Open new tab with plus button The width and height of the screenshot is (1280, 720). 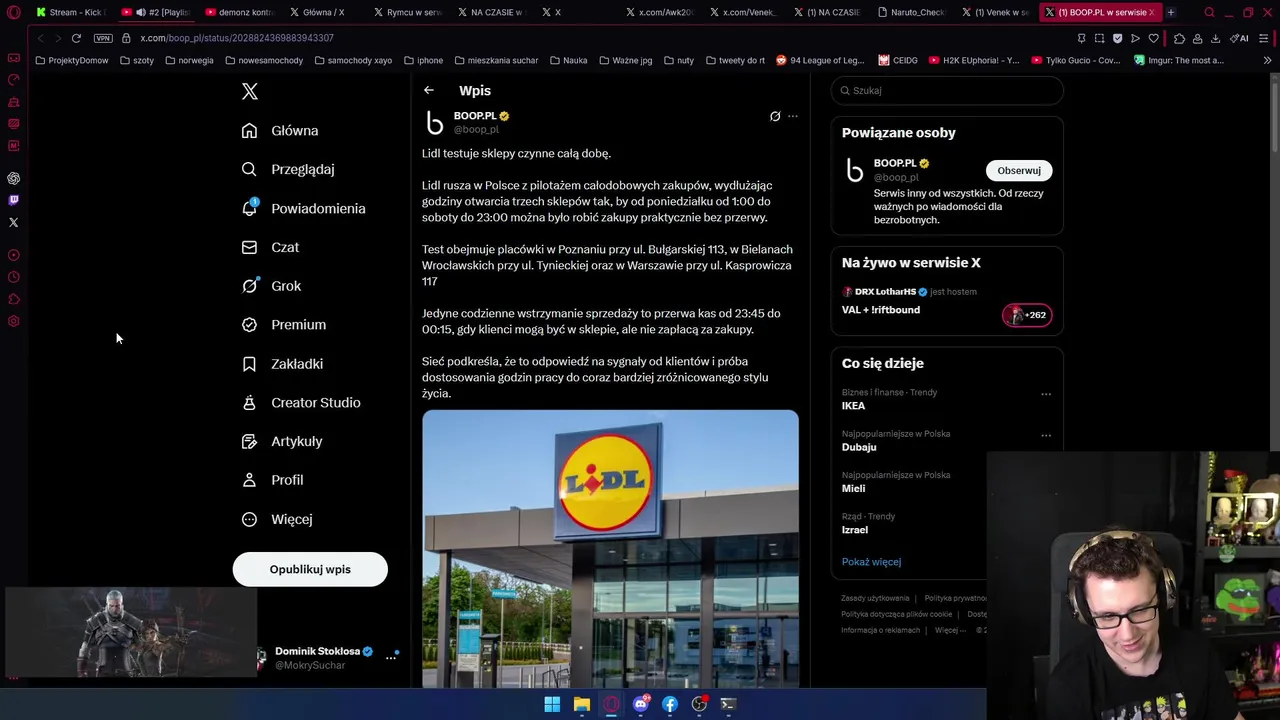[x=1170, y=12]
